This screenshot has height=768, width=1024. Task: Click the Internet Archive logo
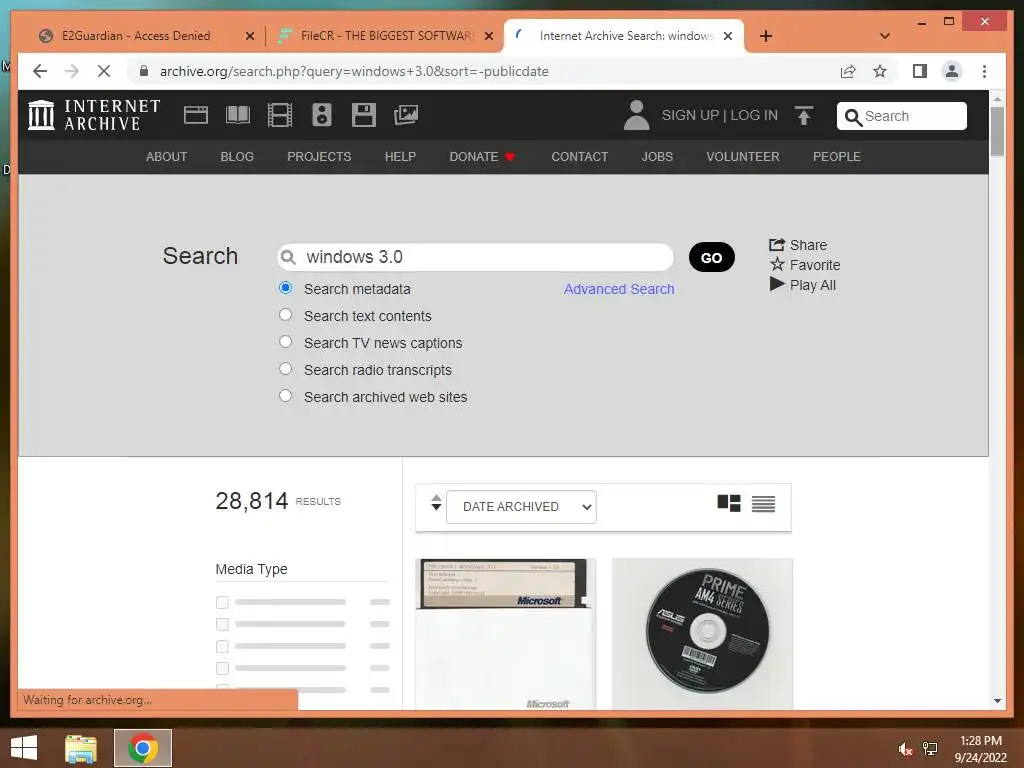[94, 115]
